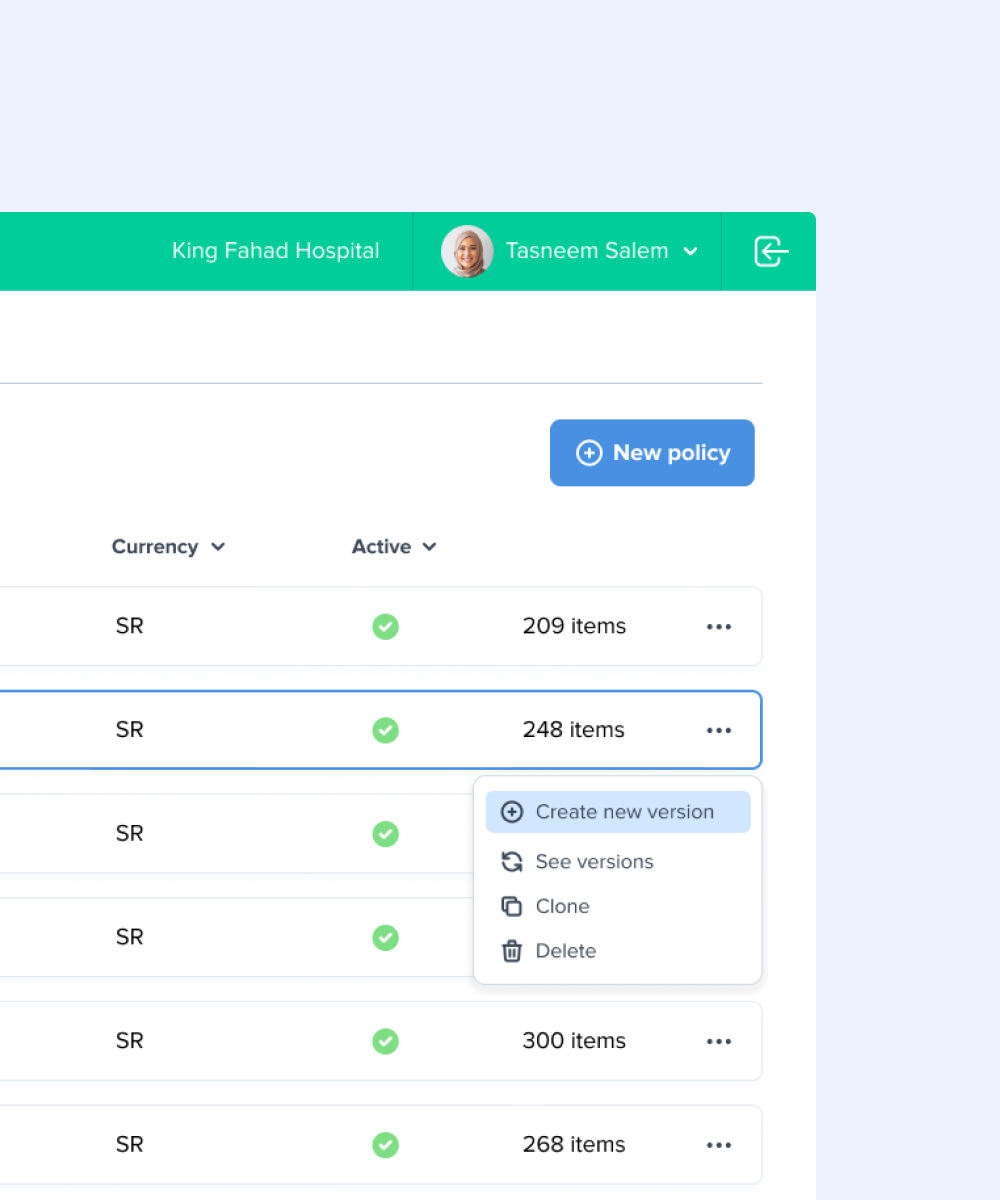Click the plus-circle icon beside Create new version
This screenshot has height=1200, width=1000.
click(x=512, y=812)
